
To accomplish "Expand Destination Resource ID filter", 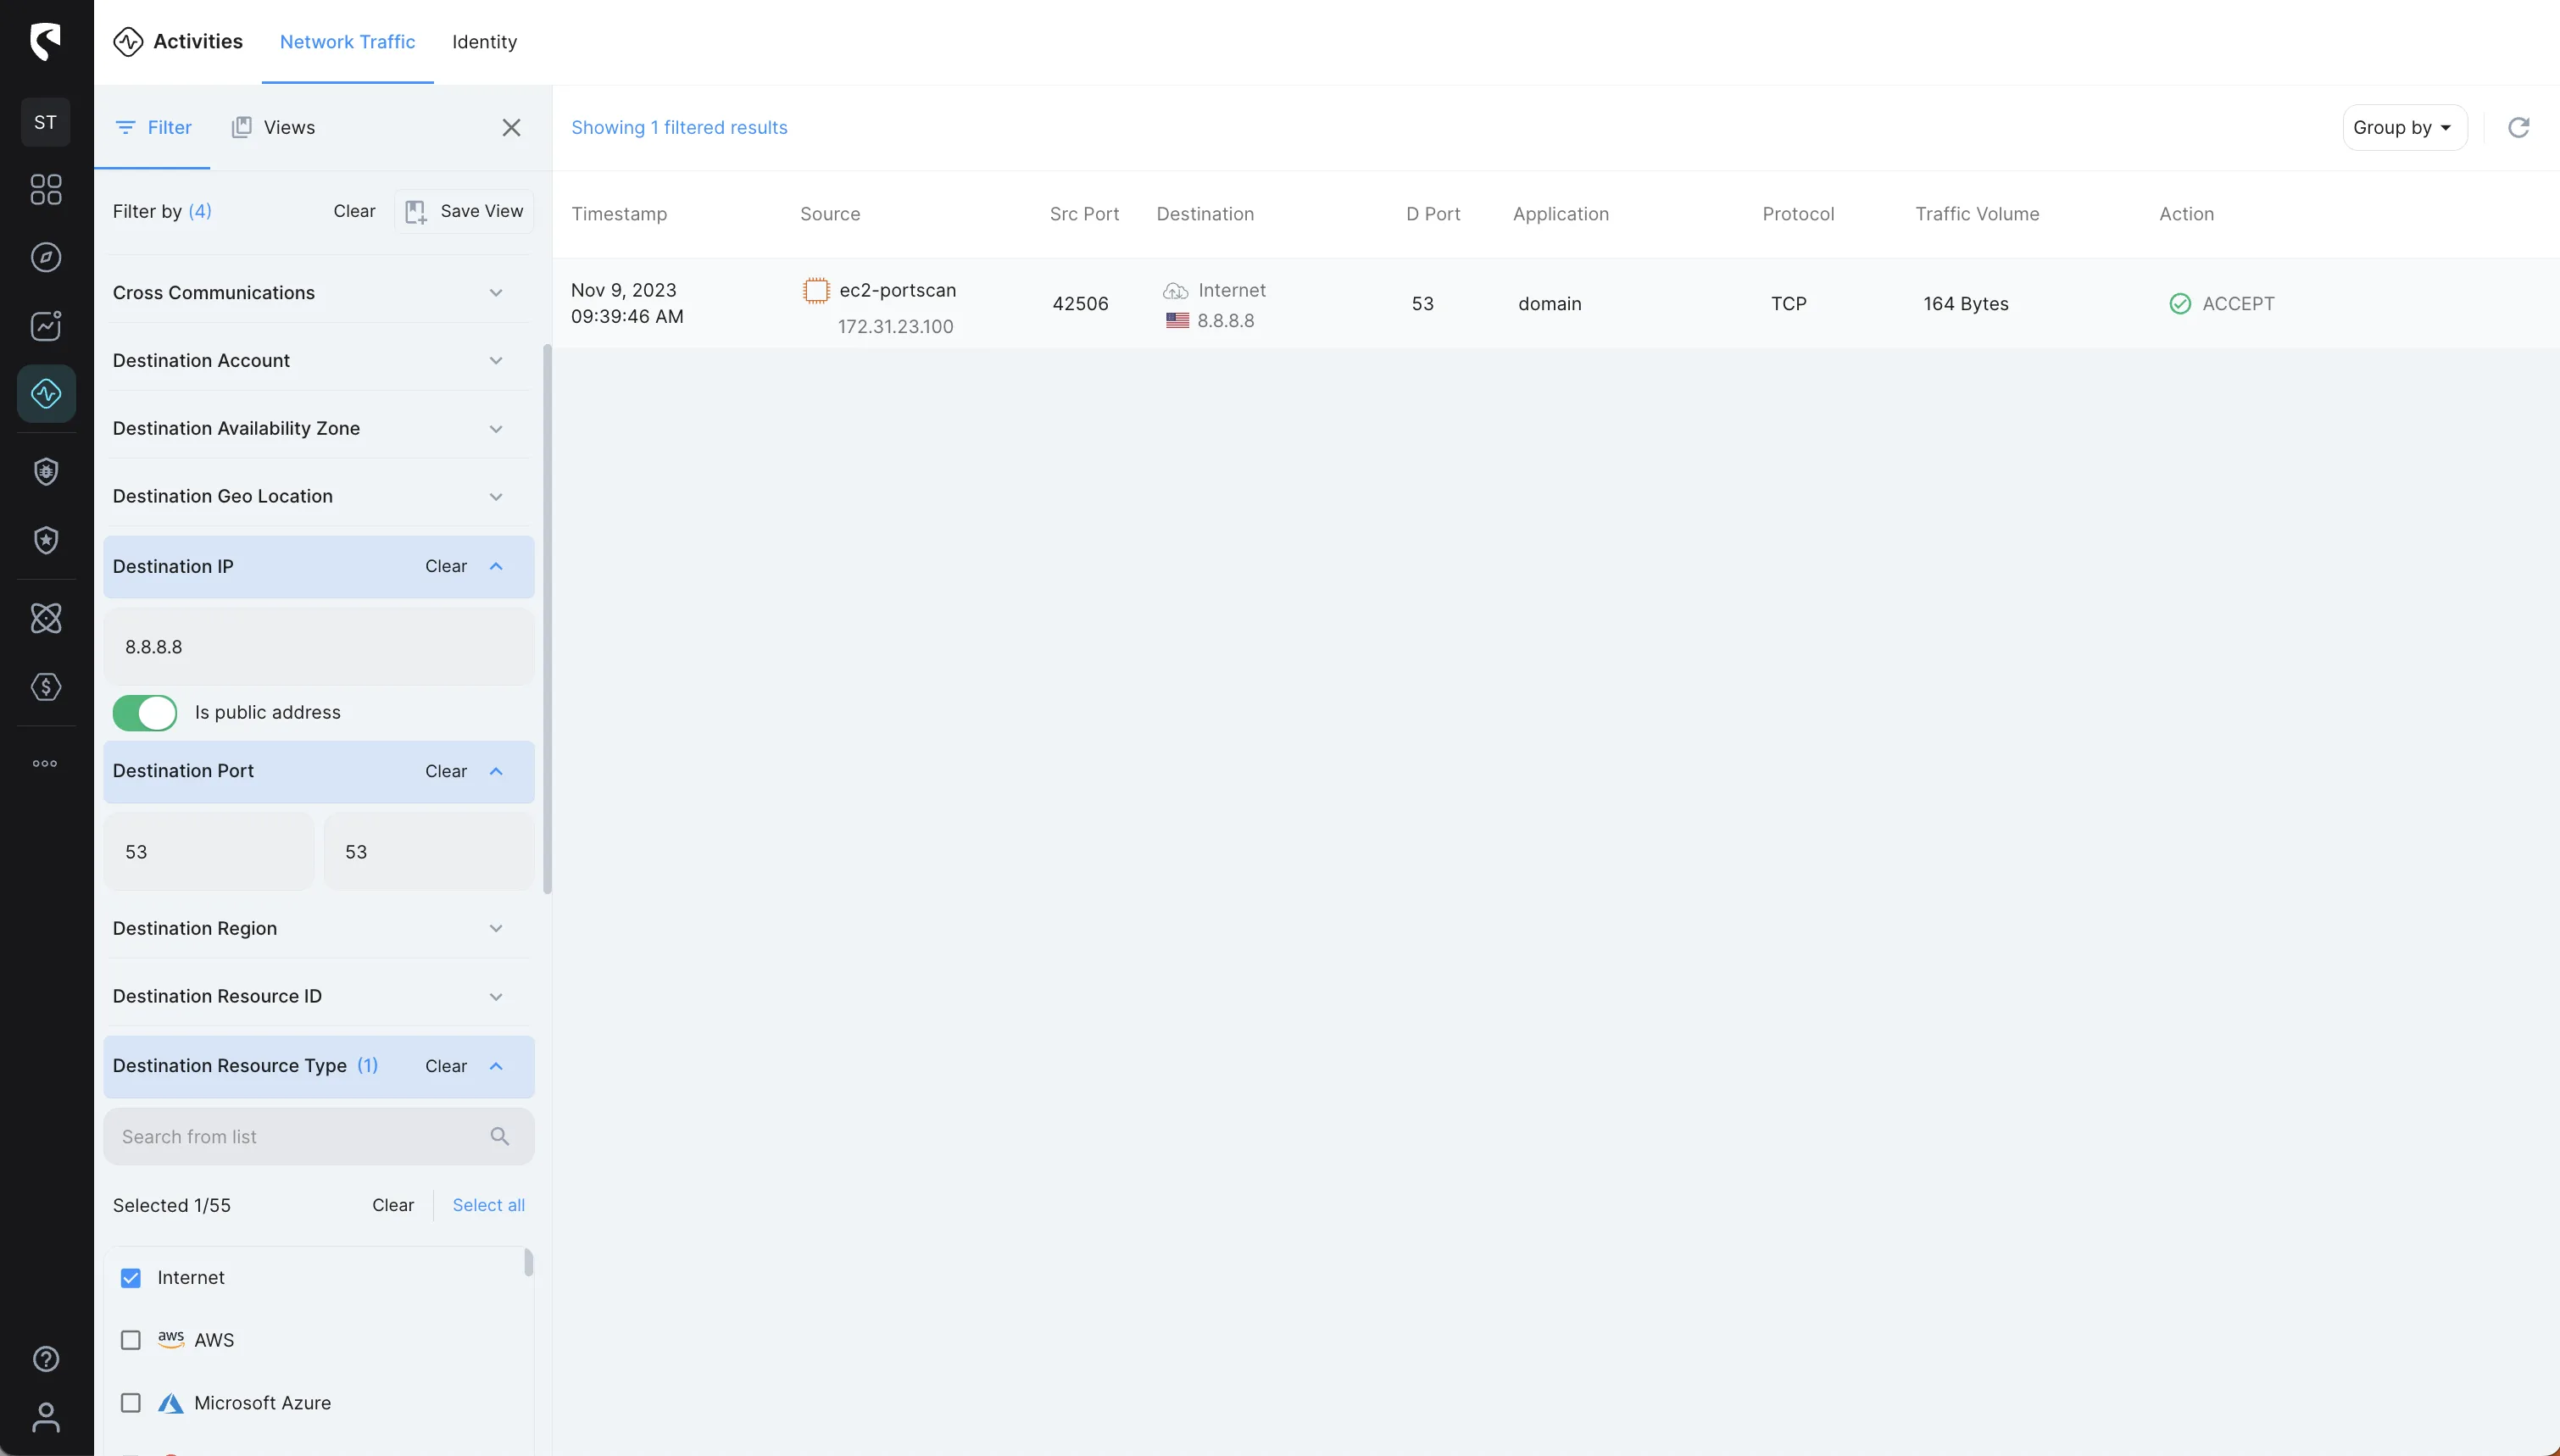I will [496, 996].
